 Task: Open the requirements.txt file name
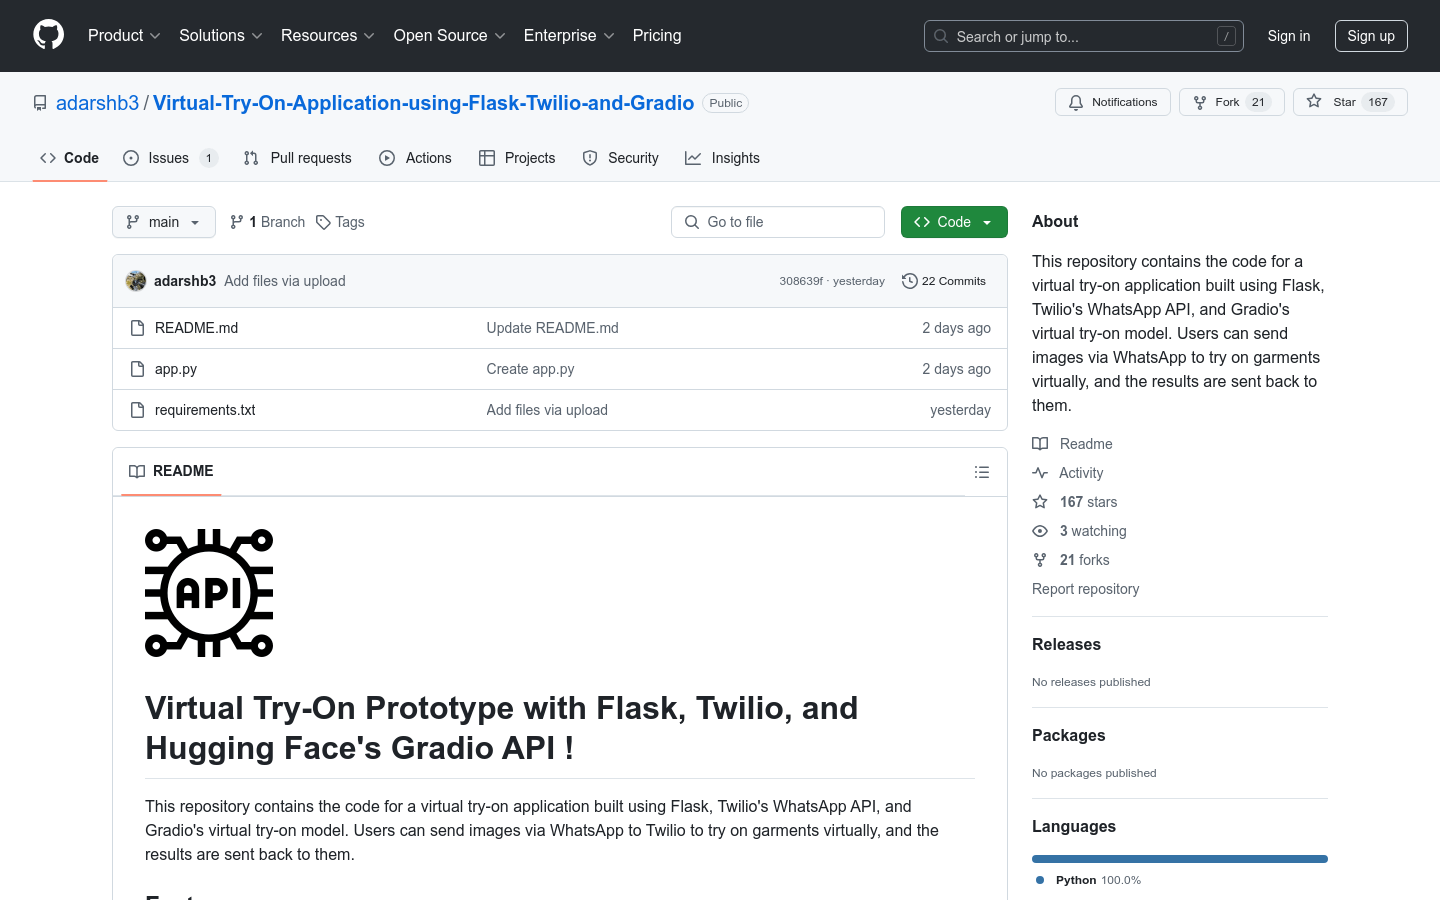205,410
